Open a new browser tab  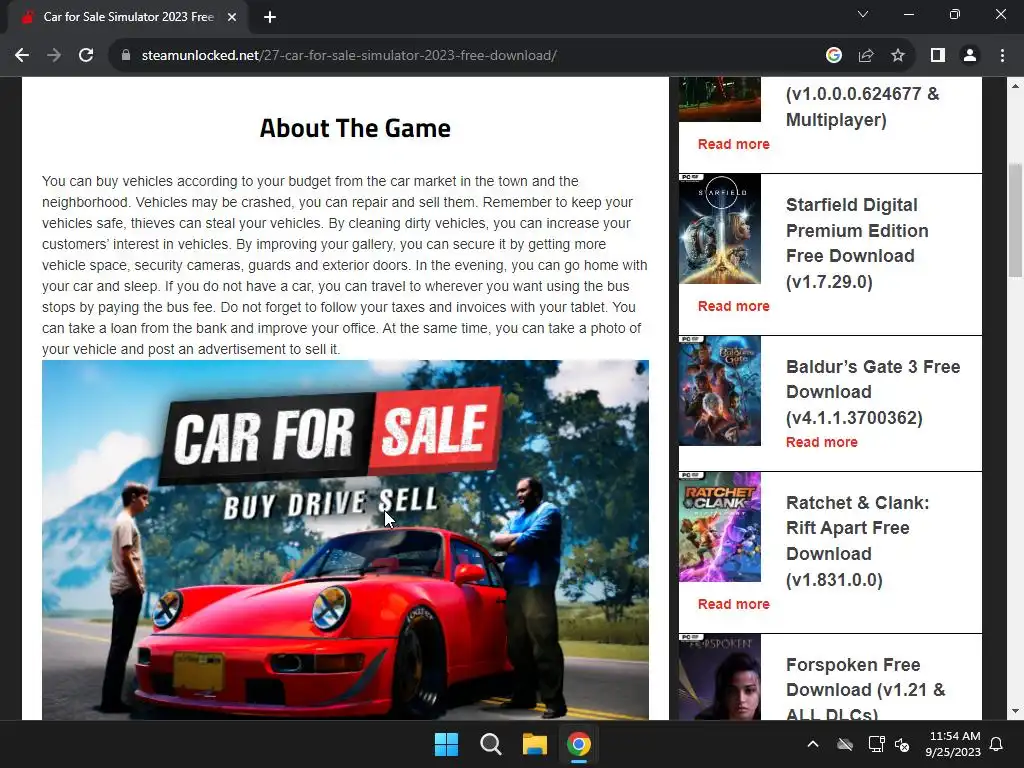click(270, 17)
